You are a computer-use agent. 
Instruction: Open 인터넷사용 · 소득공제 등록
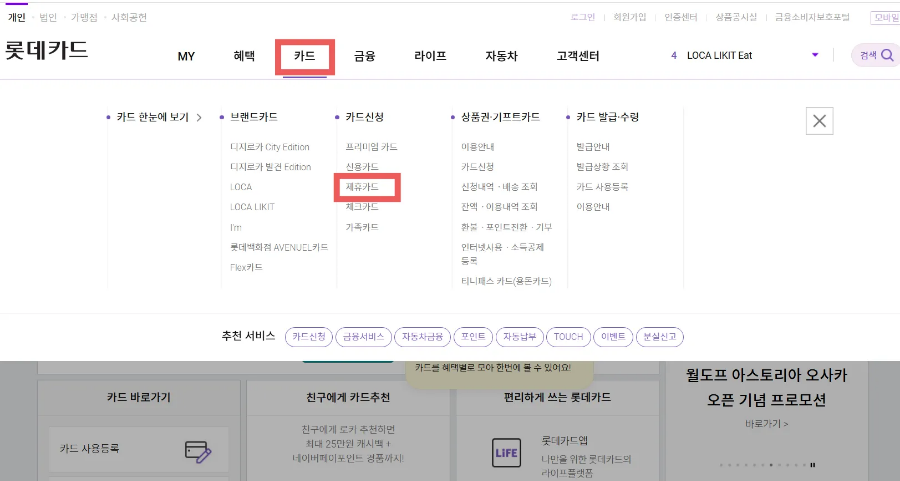502,254
